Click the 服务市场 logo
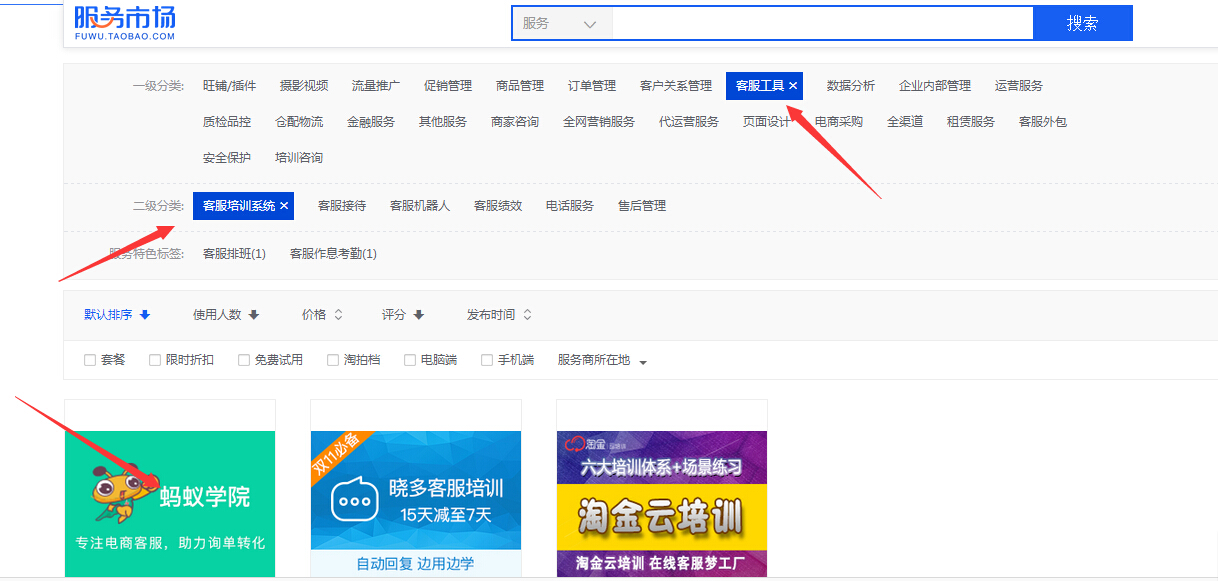Image resolution: width=1218 pixels, height=581 pixels. pos(125,21)
